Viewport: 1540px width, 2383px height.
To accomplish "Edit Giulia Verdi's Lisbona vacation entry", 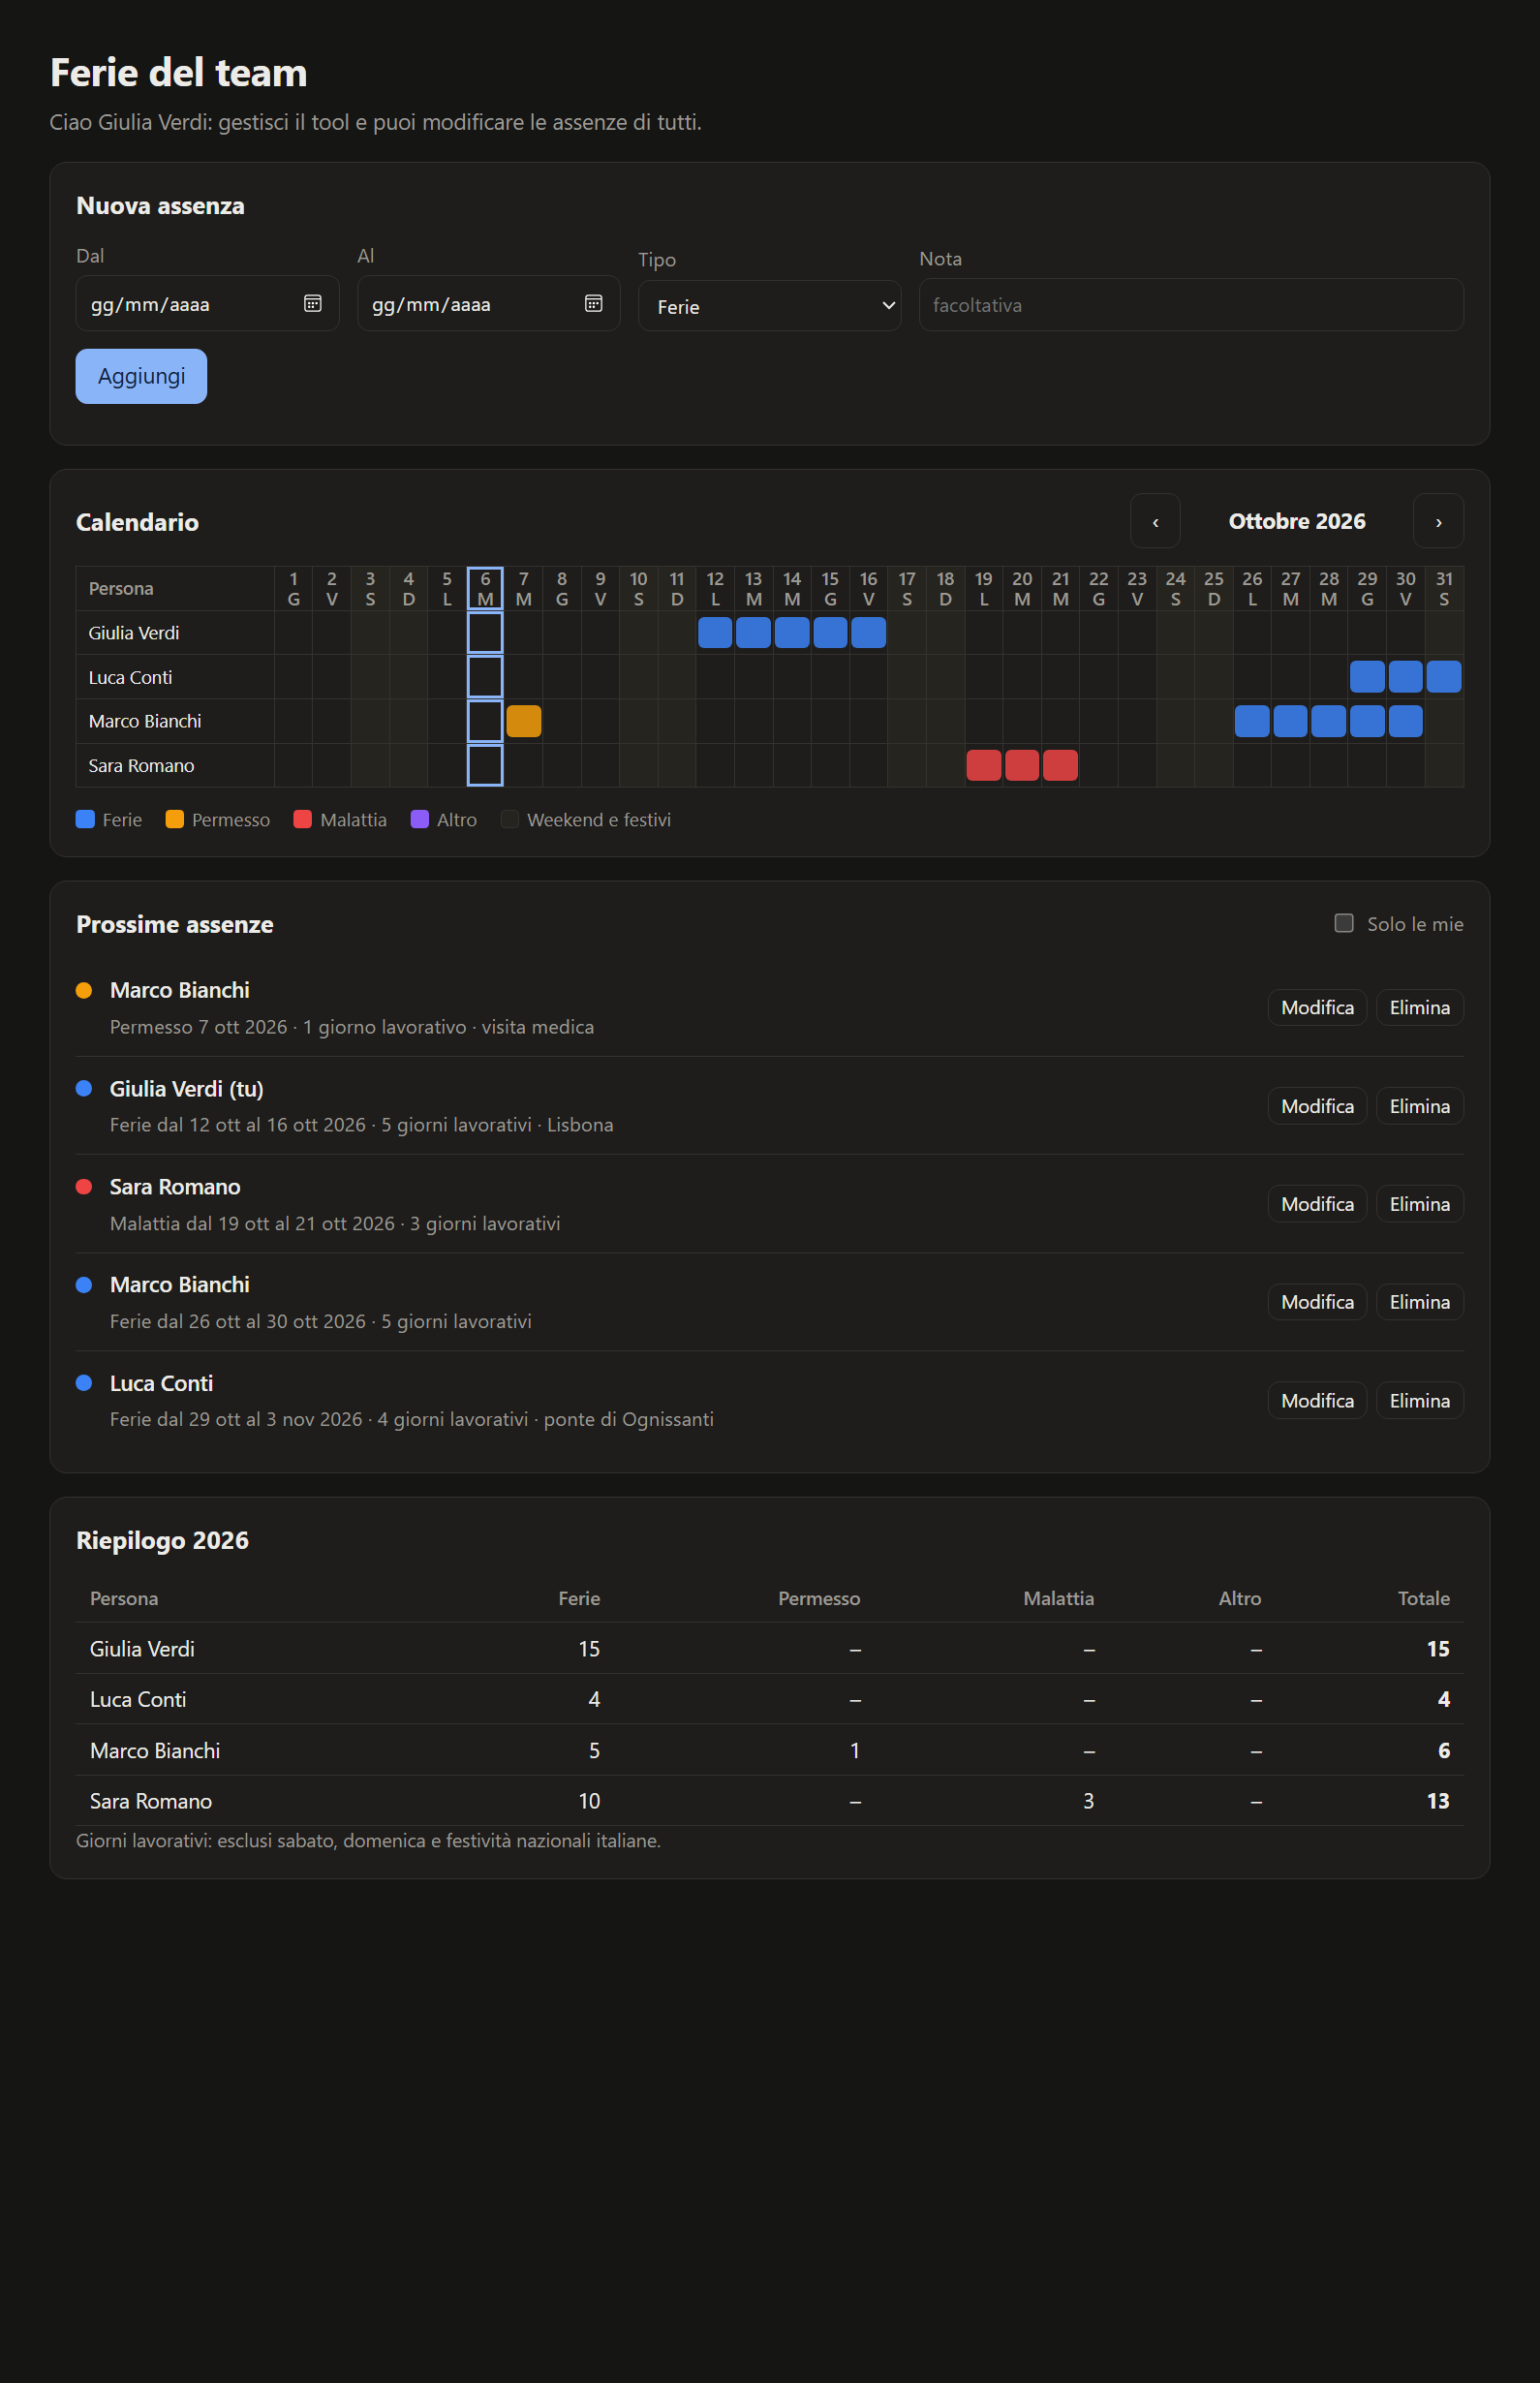I will [1317, 1106].
